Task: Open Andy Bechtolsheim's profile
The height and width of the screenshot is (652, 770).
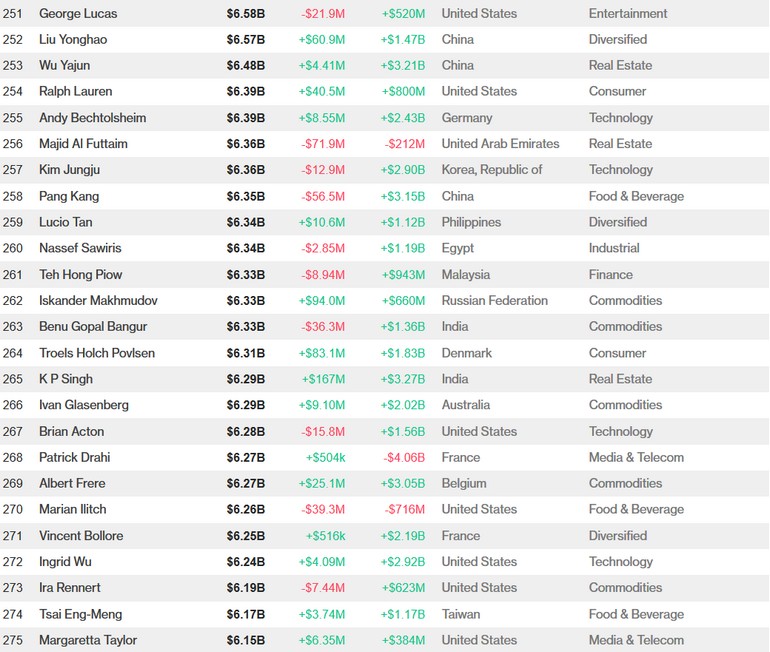Action: click(x=92, y=117)
